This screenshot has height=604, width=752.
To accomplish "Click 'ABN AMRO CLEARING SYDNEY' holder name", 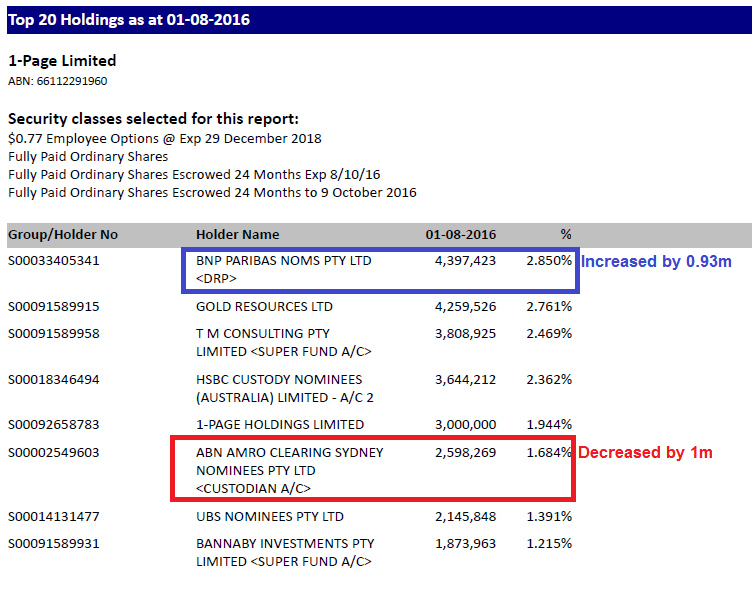I will (x=290, y=452).
